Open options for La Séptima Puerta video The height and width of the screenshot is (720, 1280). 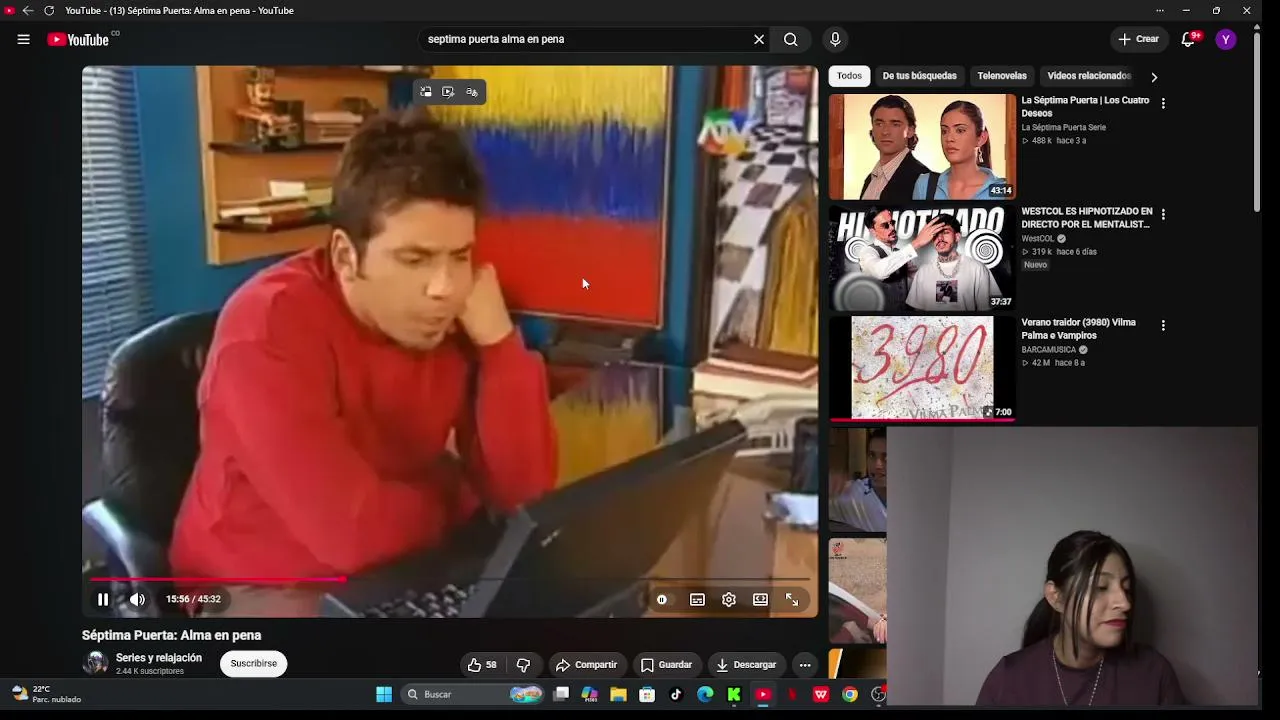(1163, 103)
